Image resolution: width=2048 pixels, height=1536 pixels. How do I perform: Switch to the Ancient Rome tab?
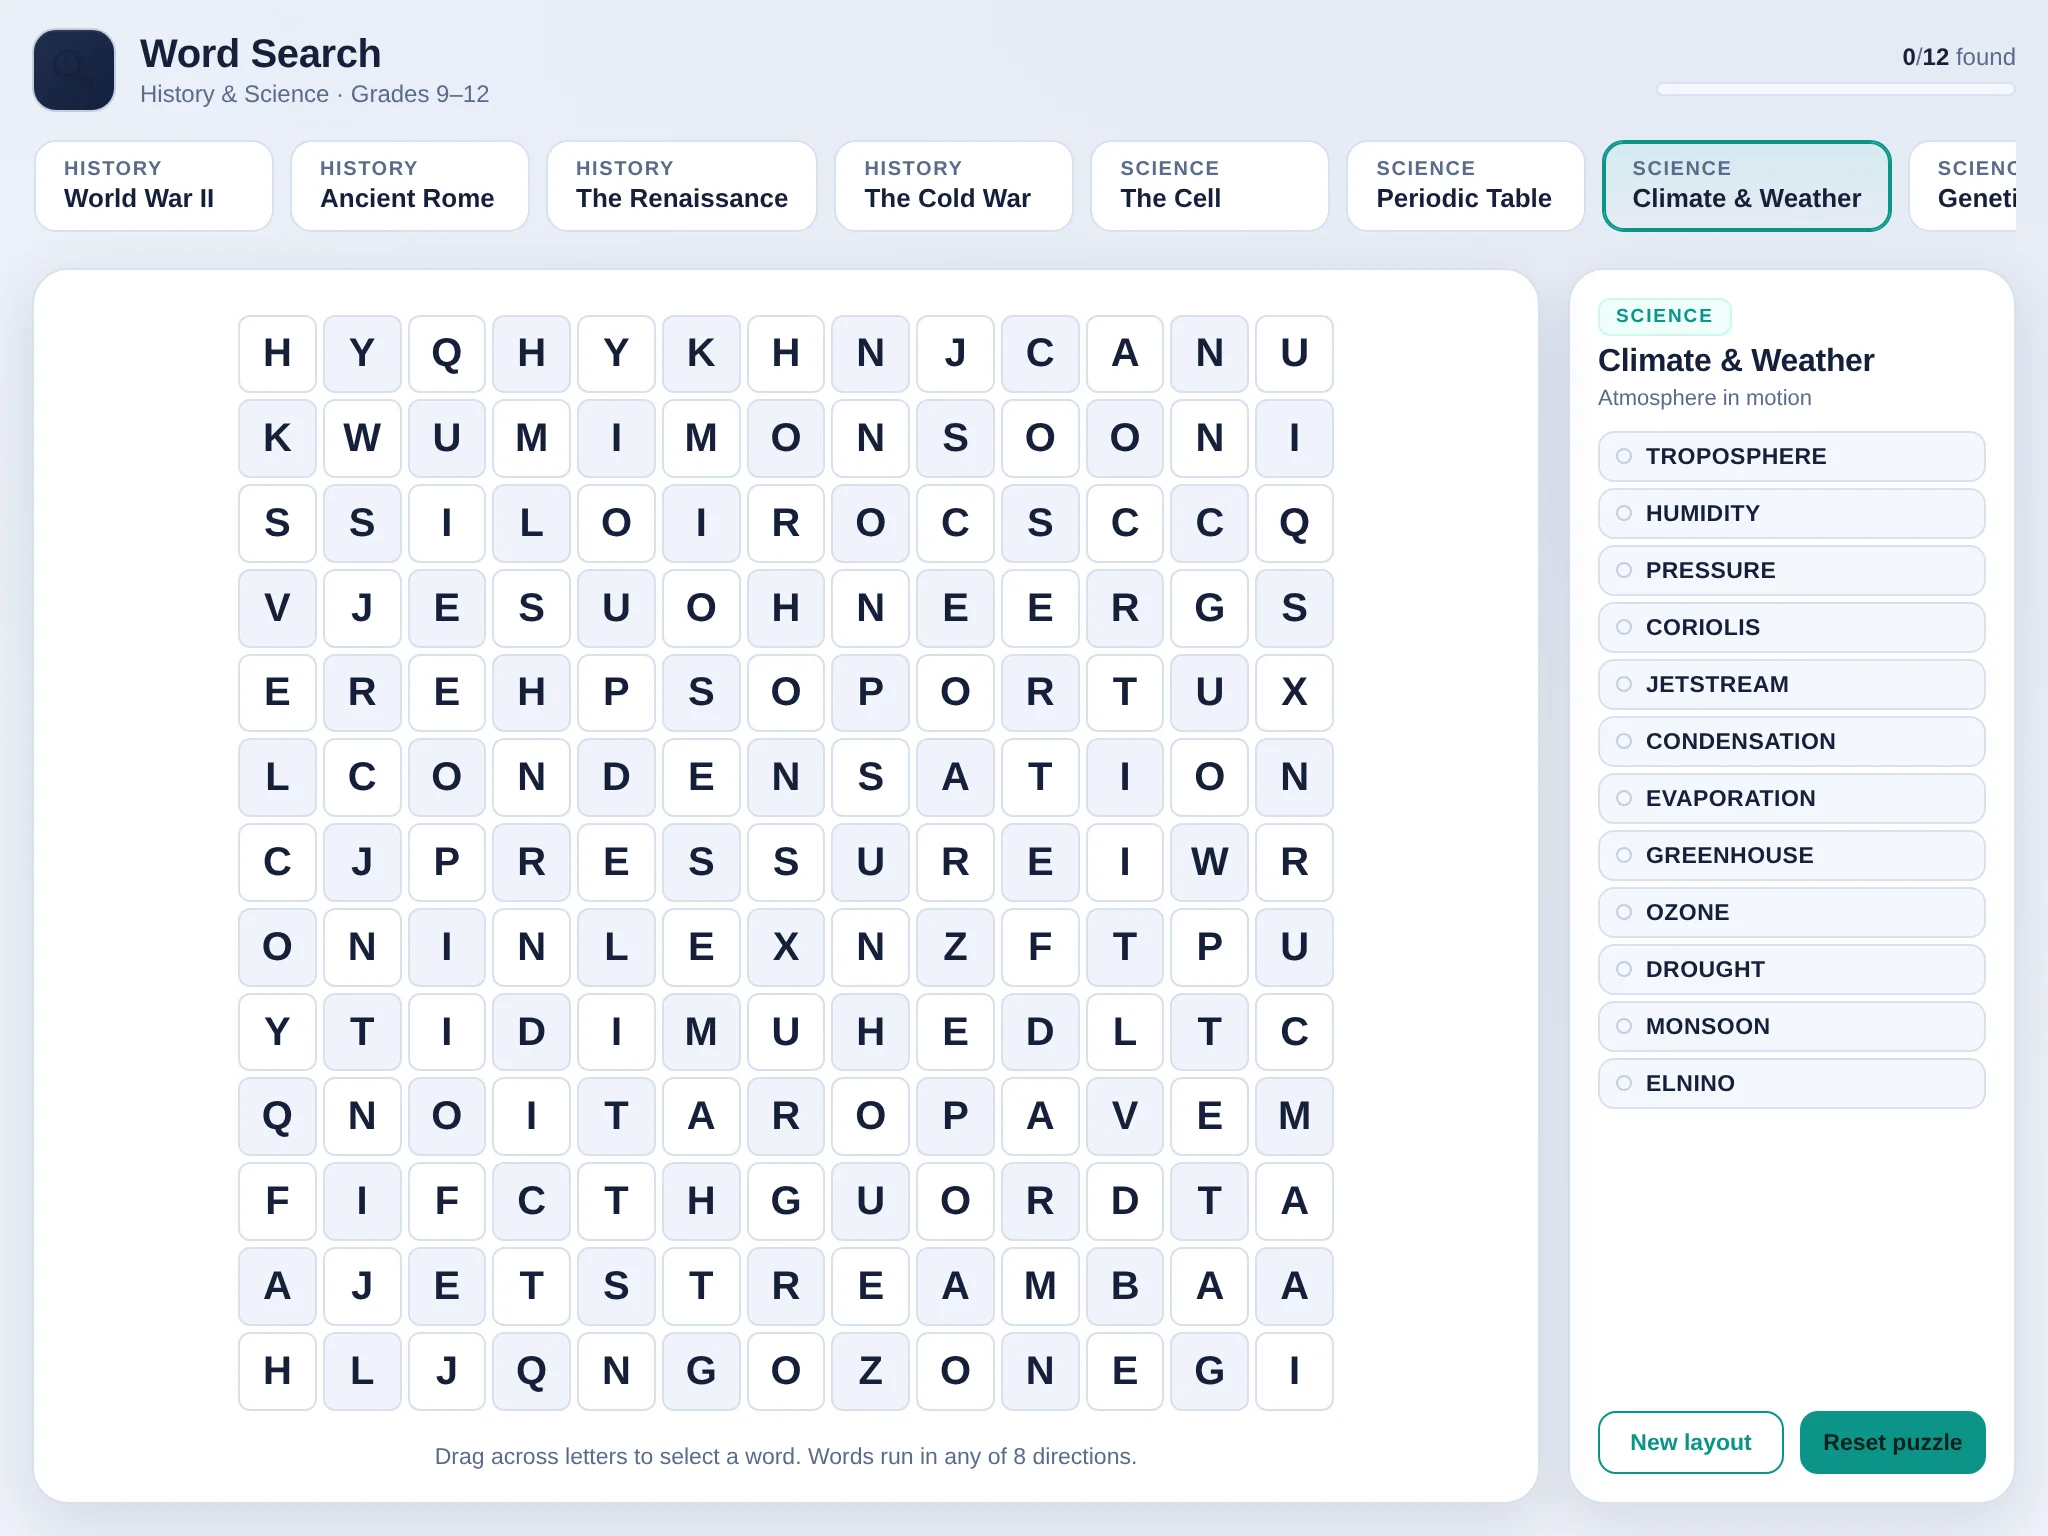tap(410, 186)
